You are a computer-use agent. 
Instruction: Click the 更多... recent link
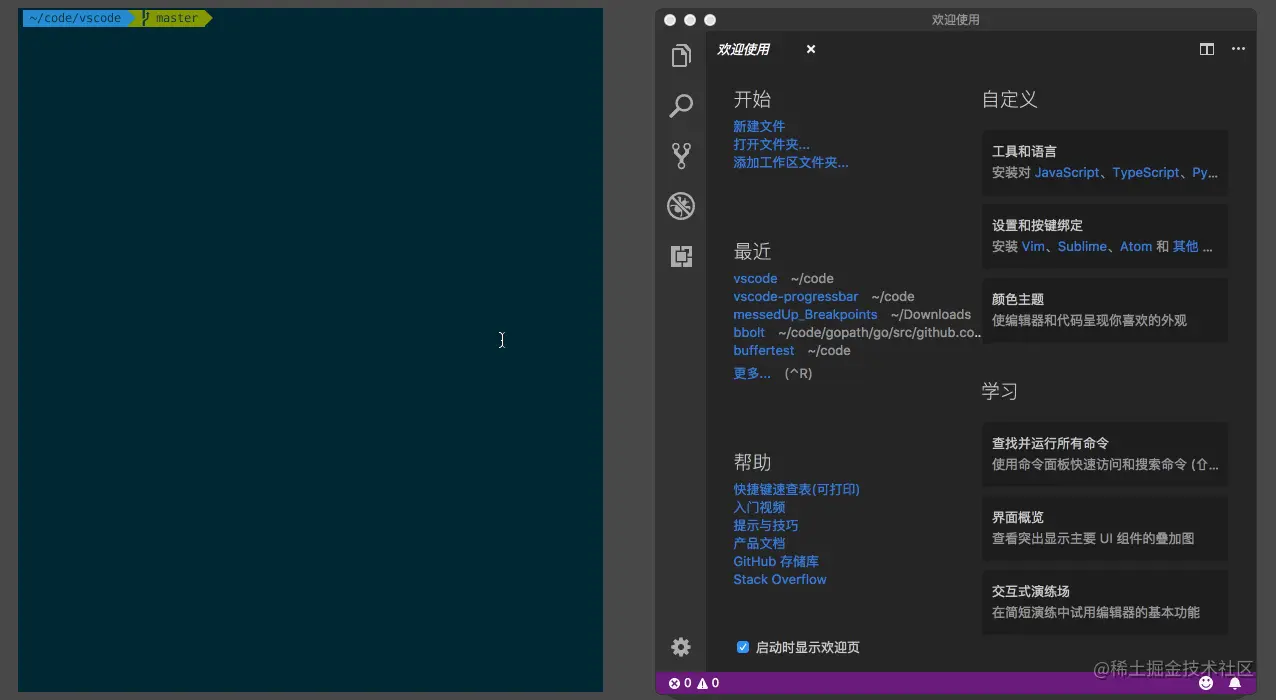coord(752,374)
